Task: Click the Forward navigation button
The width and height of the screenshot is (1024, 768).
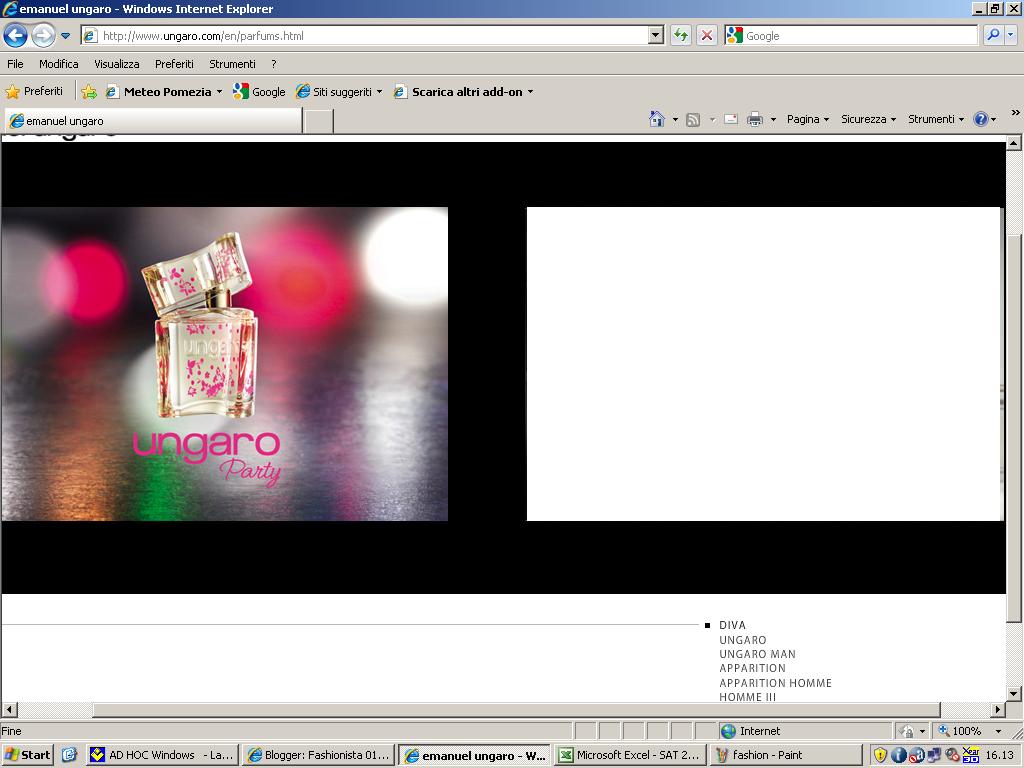Action: point(44,35)
